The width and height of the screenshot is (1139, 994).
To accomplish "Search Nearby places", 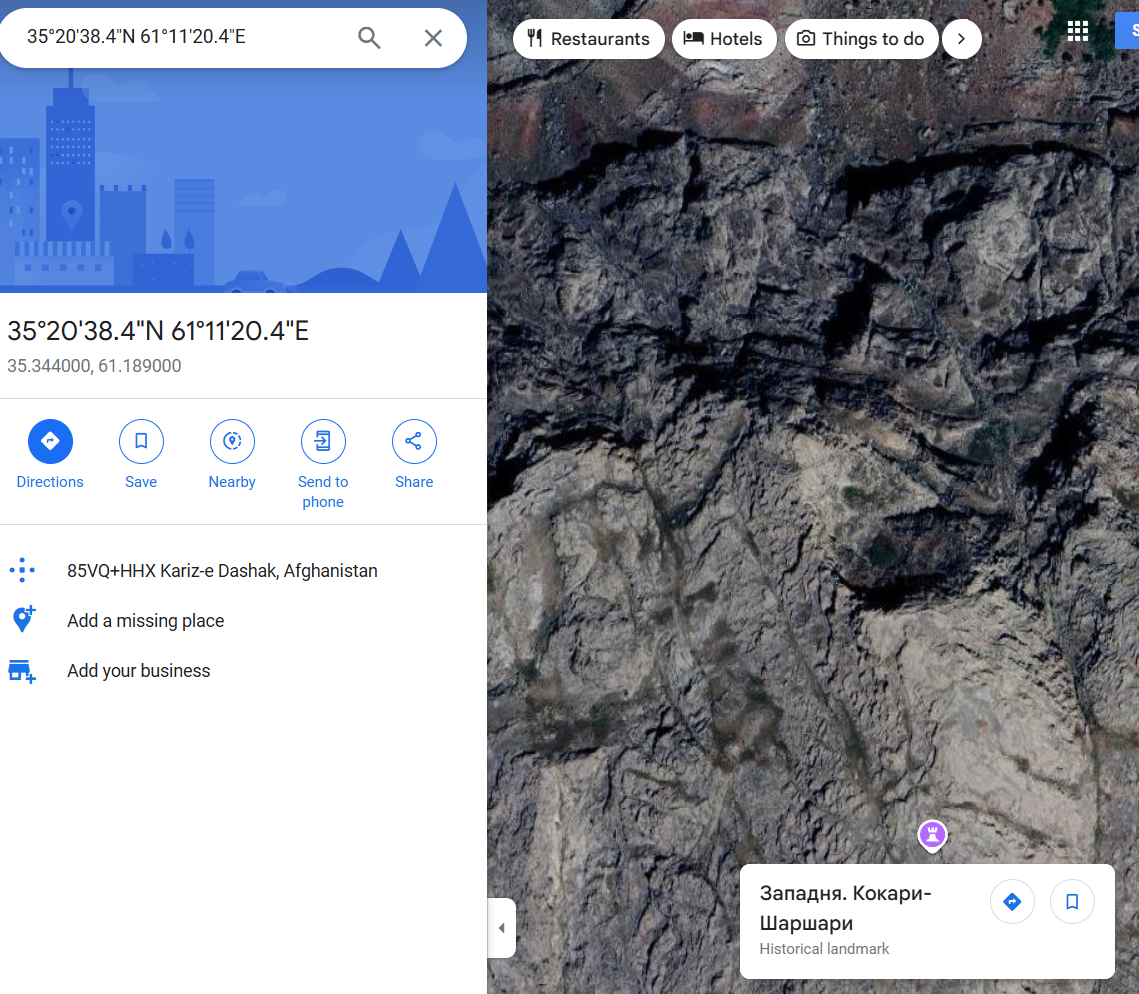I will 232,455.
